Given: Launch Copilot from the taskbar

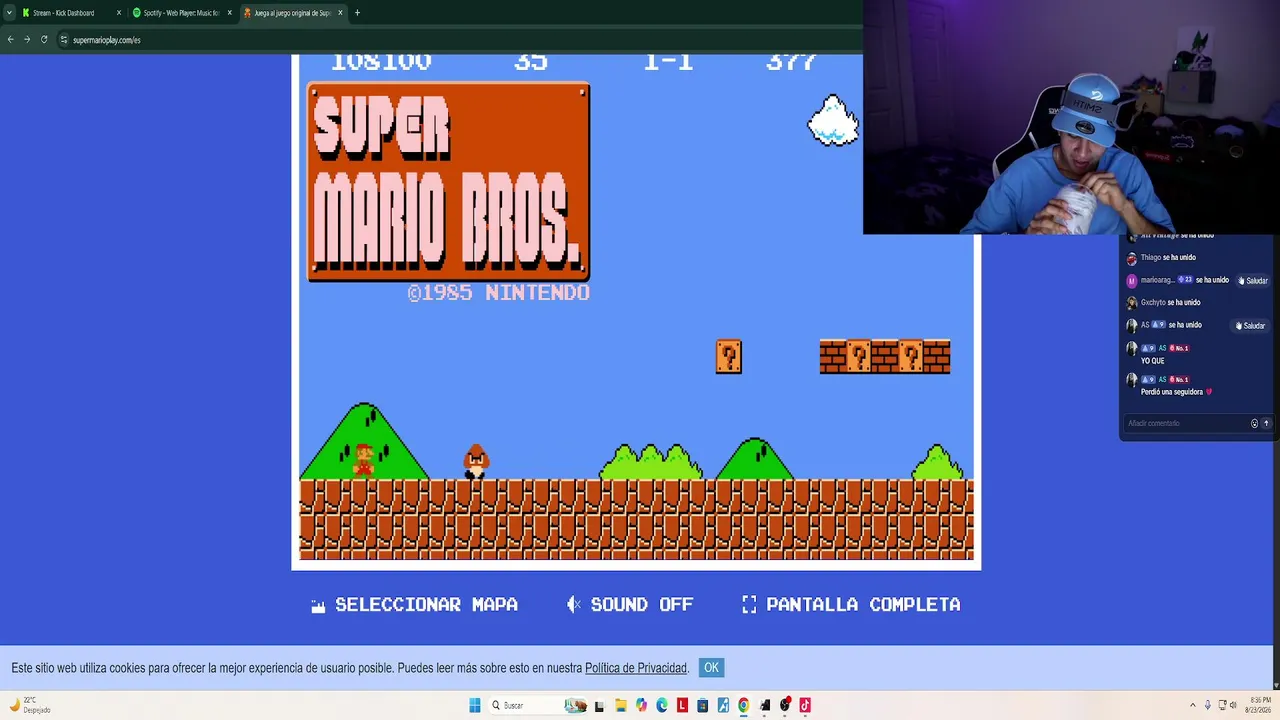Looking at the screenshot, I should click(641, 705).
